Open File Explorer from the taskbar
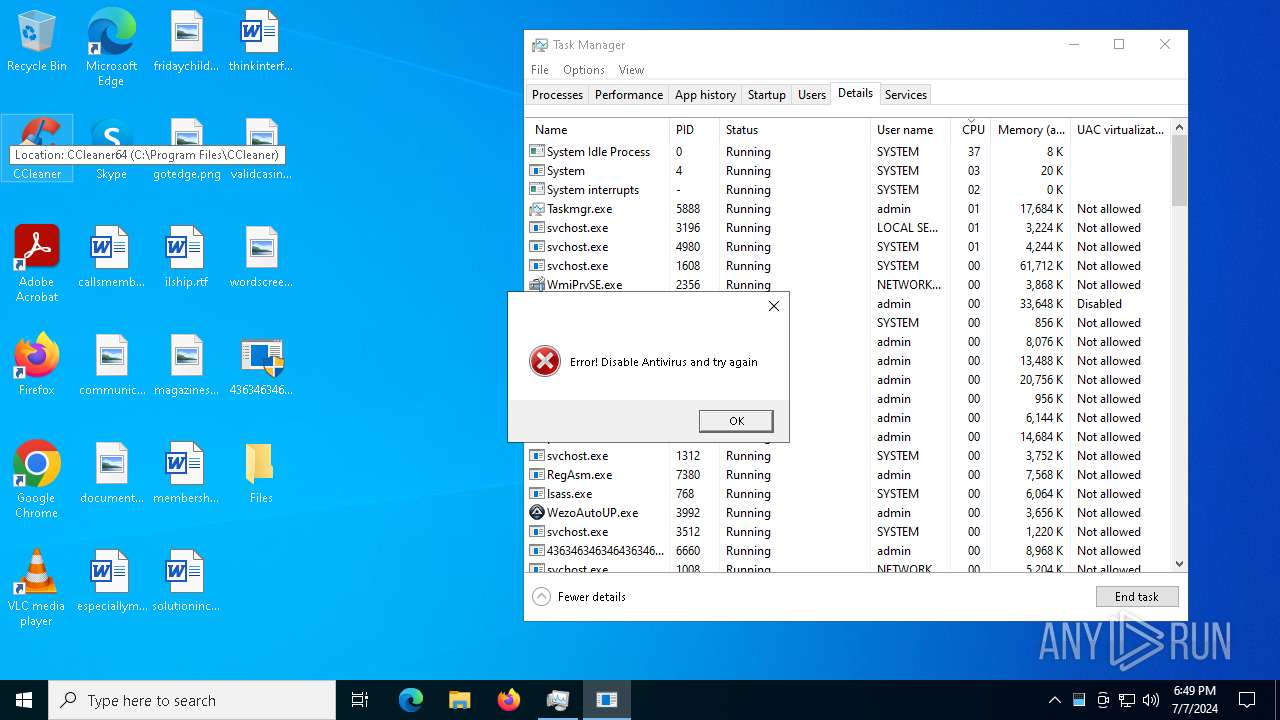The image size is (1280, 720). pos(459,700)
